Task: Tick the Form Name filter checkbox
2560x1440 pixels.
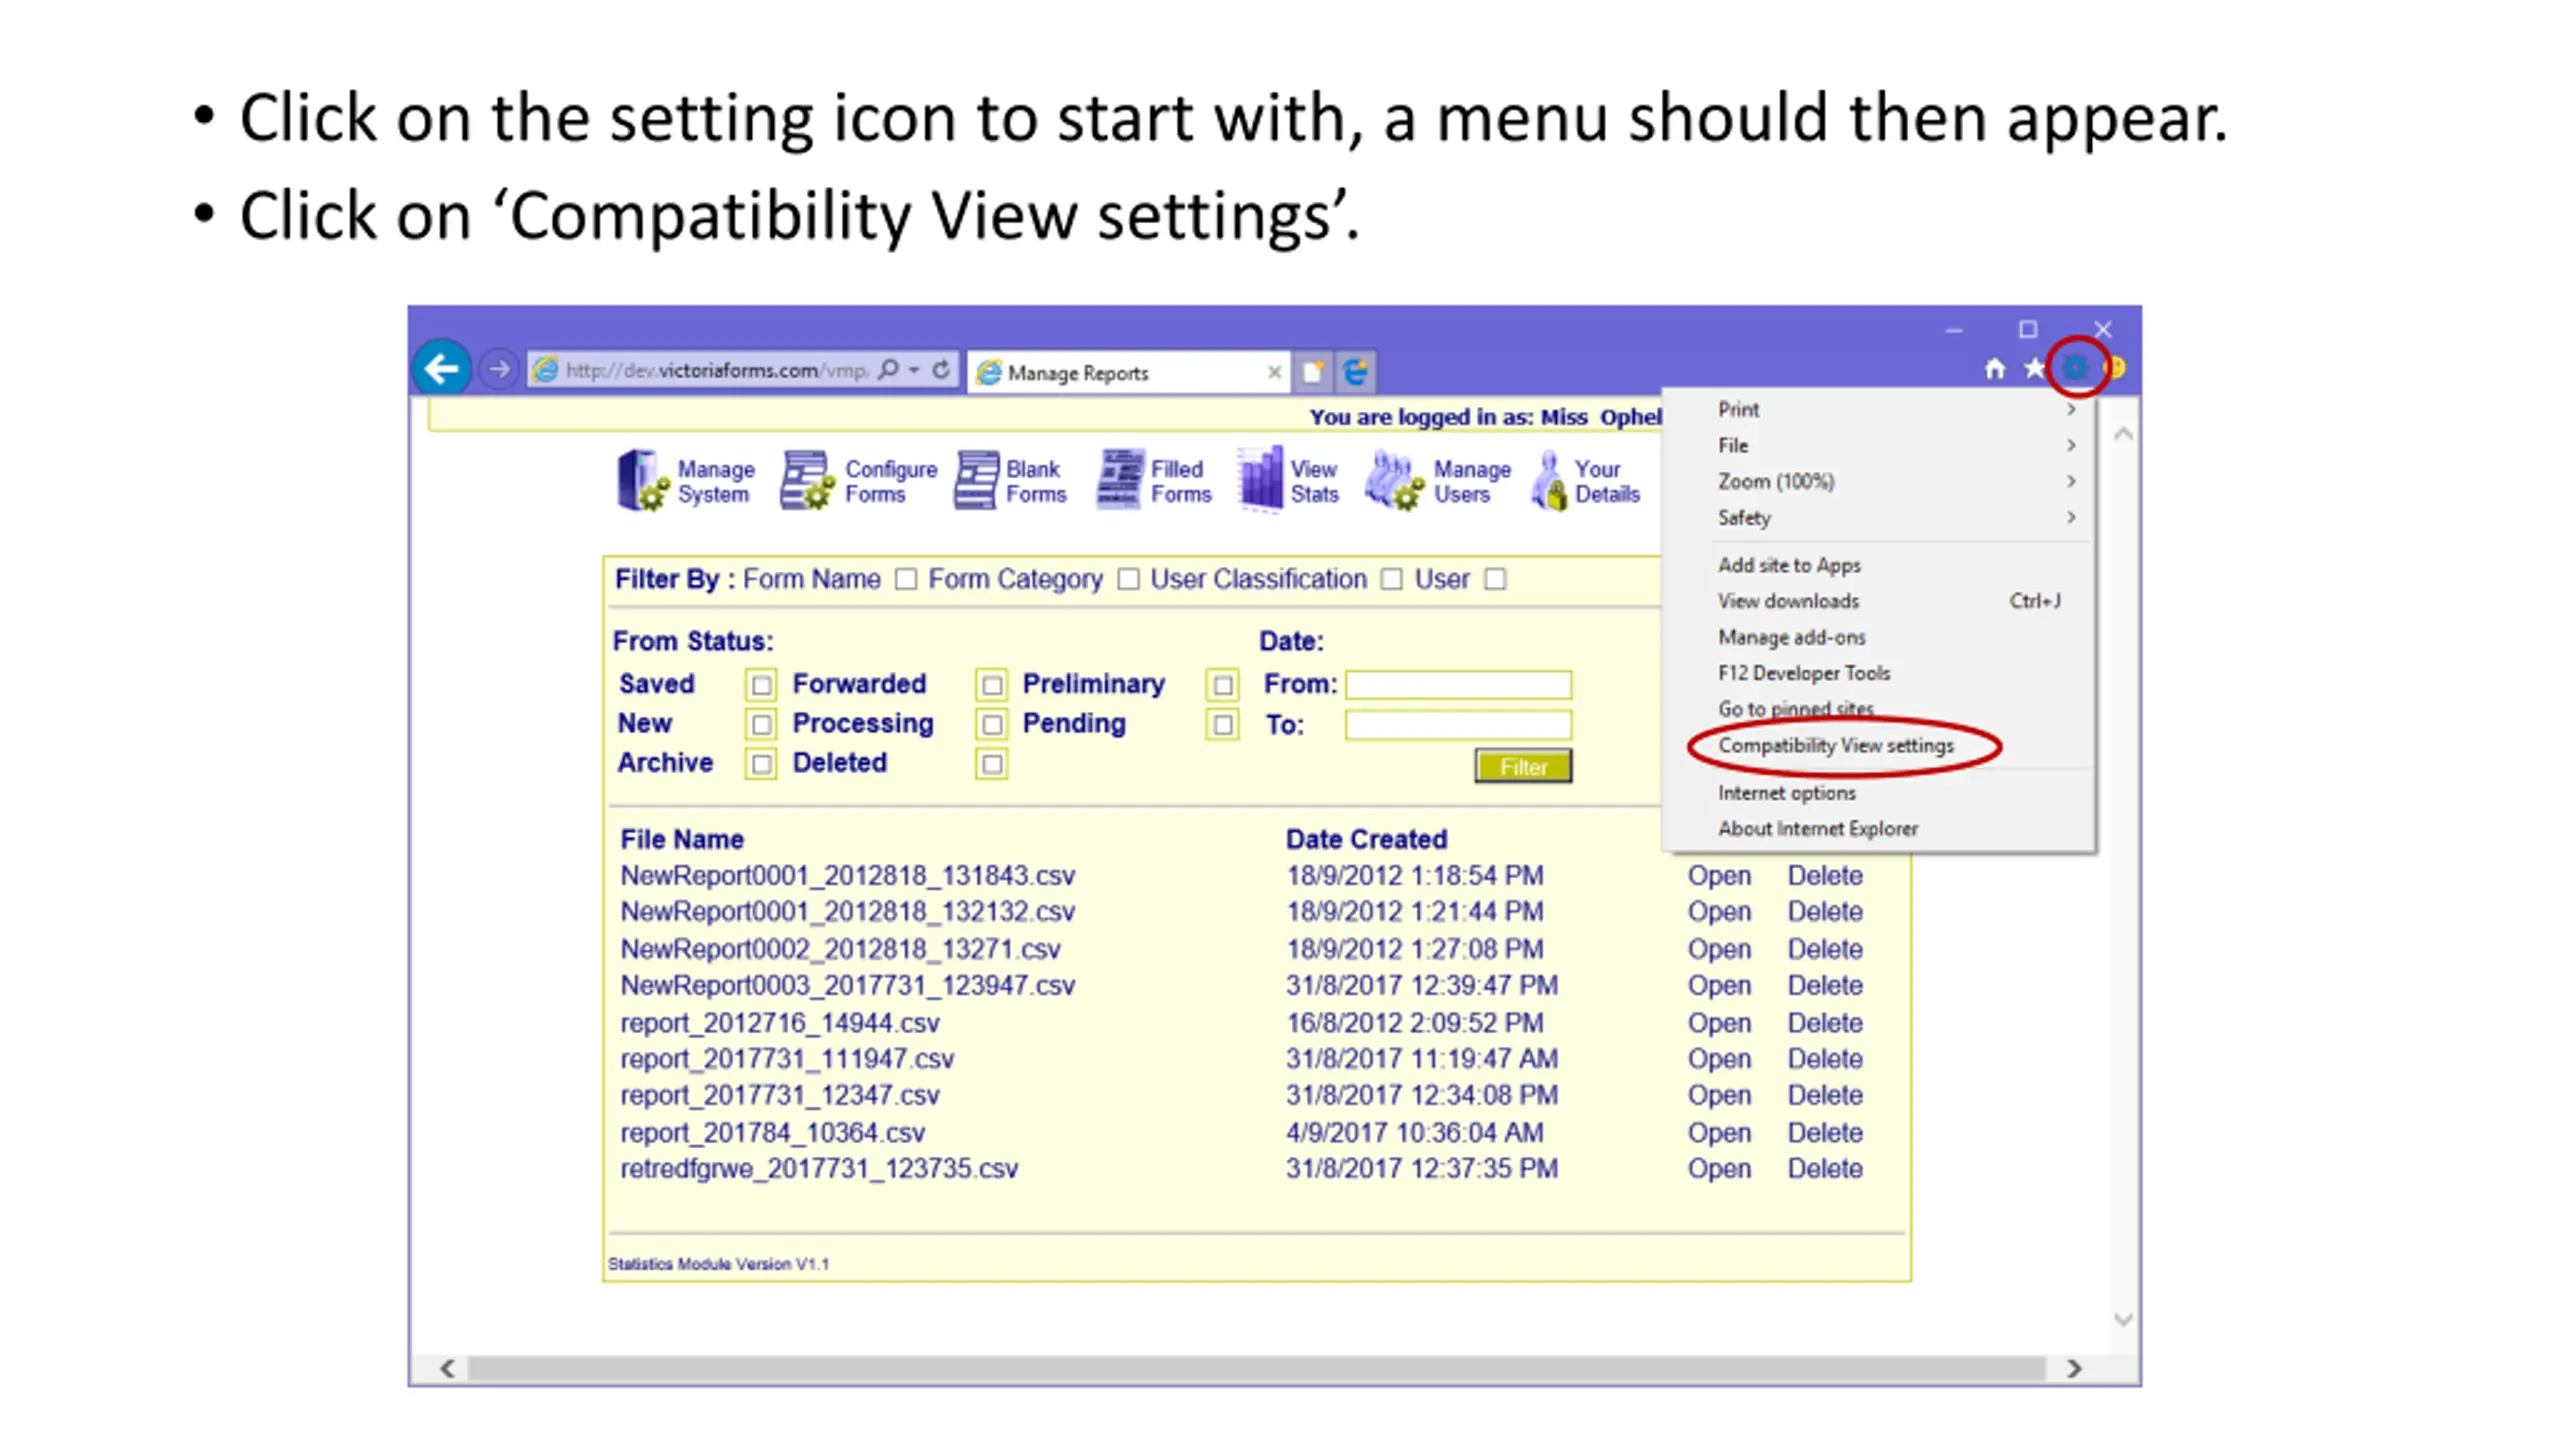Action: (x=905, y=580)
